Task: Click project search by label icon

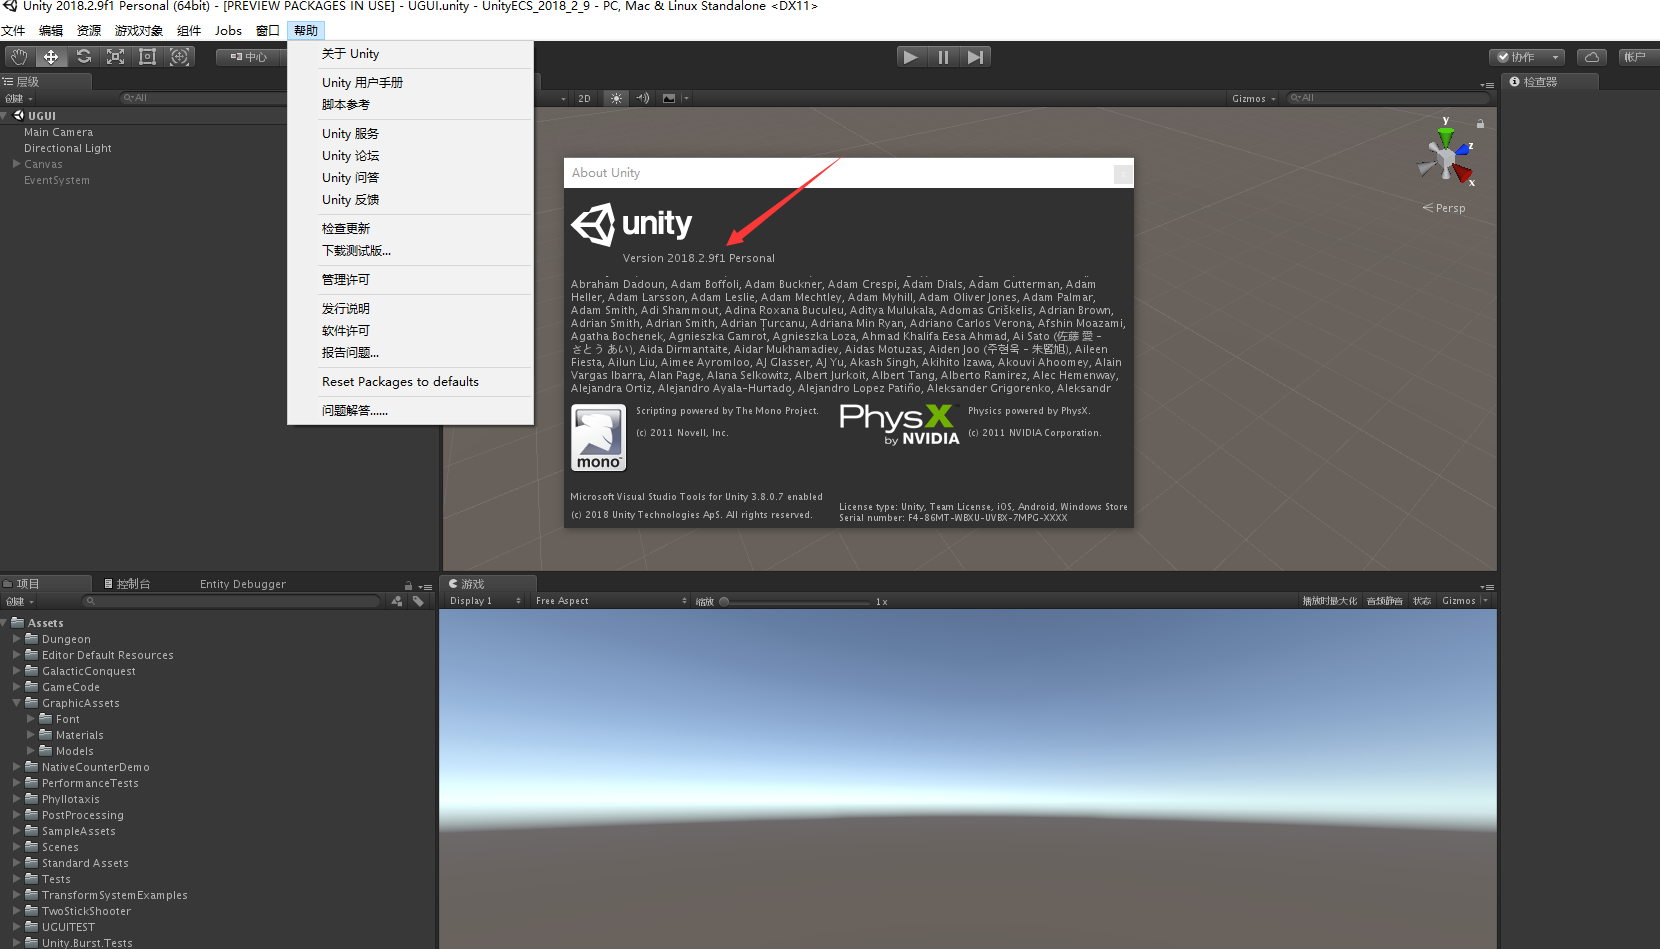Action: click(418, 602)
